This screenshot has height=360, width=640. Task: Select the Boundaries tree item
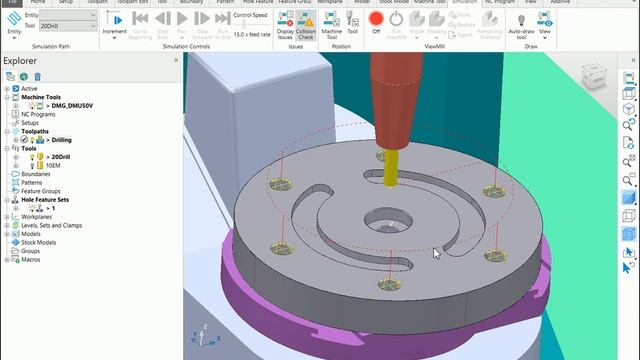tap(36, 174)
